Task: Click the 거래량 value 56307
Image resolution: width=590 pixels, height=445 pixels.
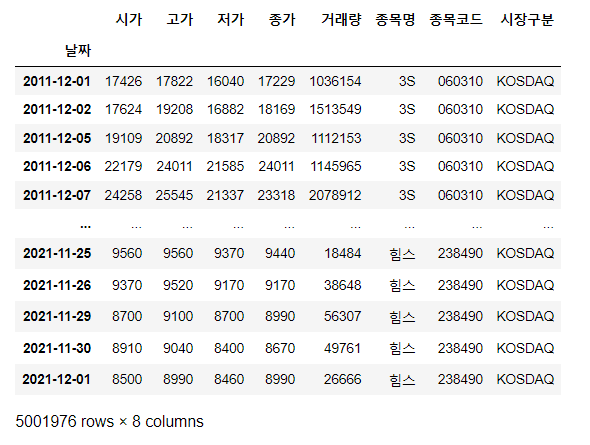Action: [x=343, y=316]
